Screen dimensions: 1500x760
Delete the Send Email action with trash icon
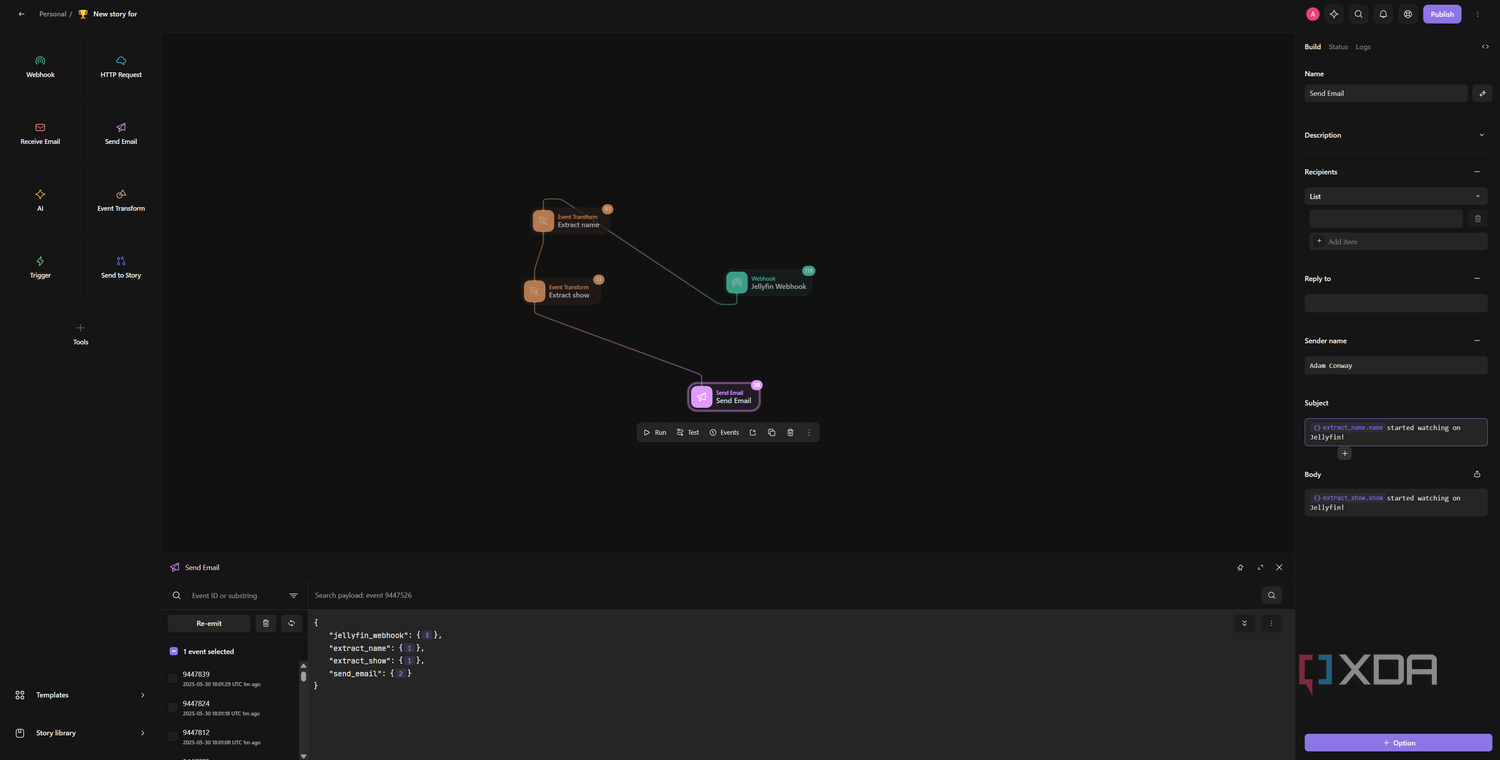pyautogui.click(x=790, y=432)
